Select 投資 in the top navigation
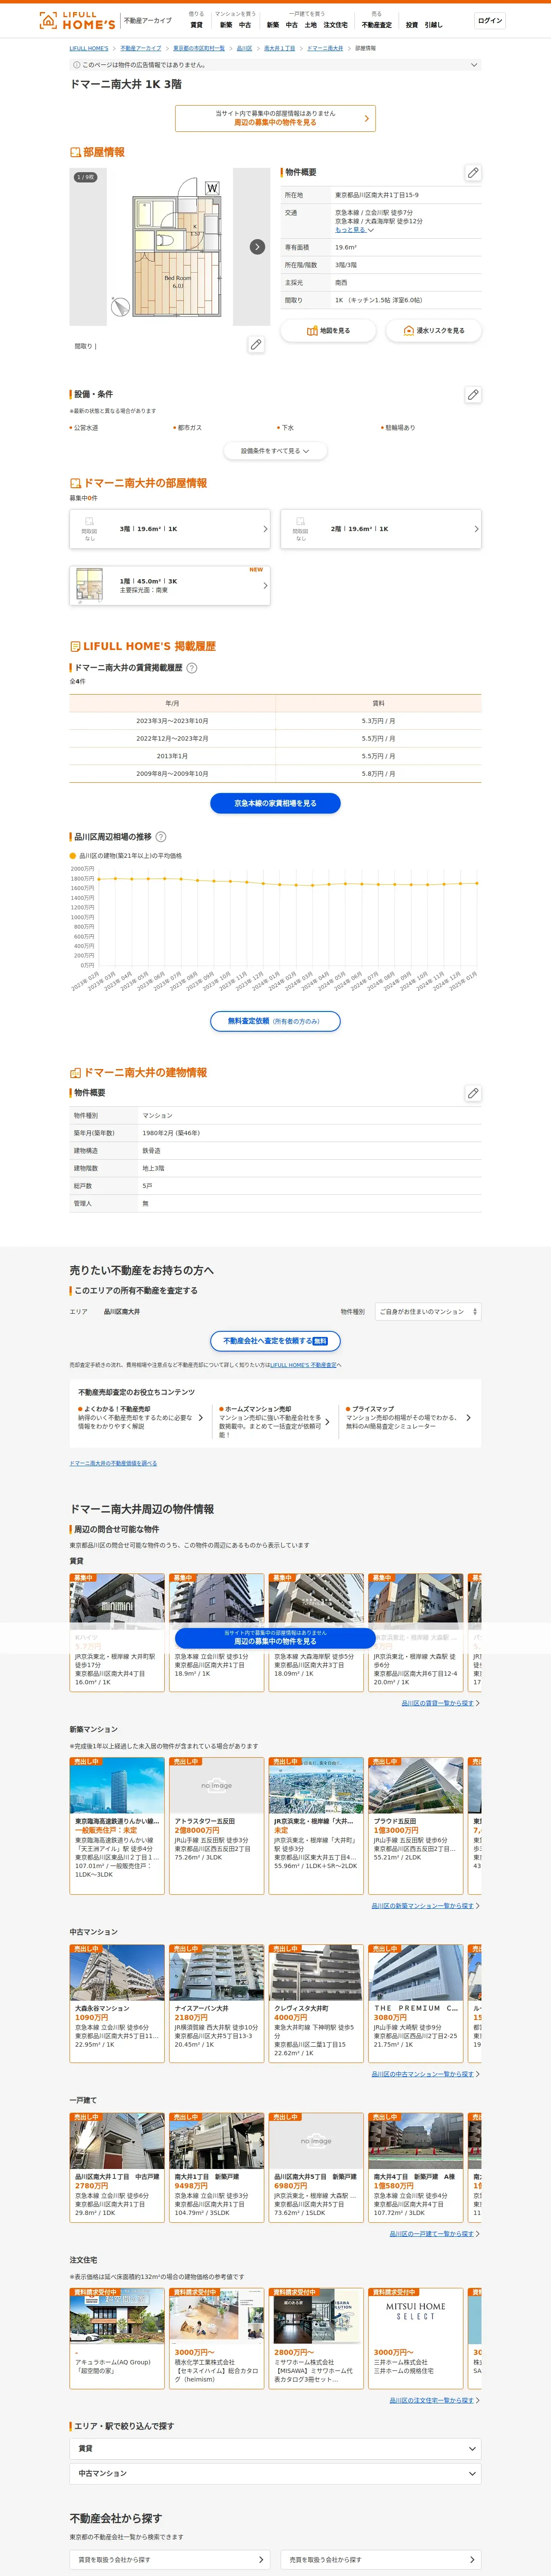Viewport: 551px width, 2576px height. (412, 25)
